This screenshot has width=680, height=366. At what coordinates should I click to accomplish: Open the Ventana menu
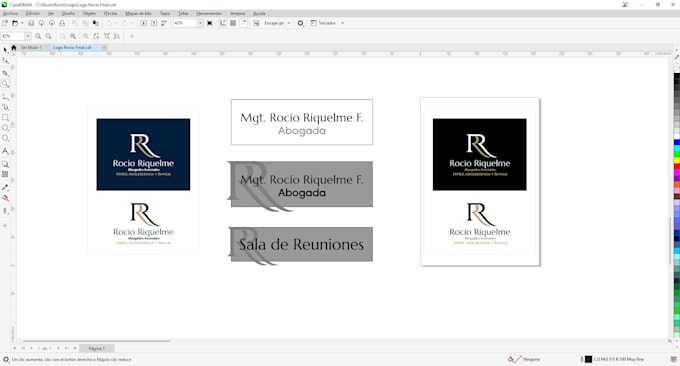[x=237, y=13]
